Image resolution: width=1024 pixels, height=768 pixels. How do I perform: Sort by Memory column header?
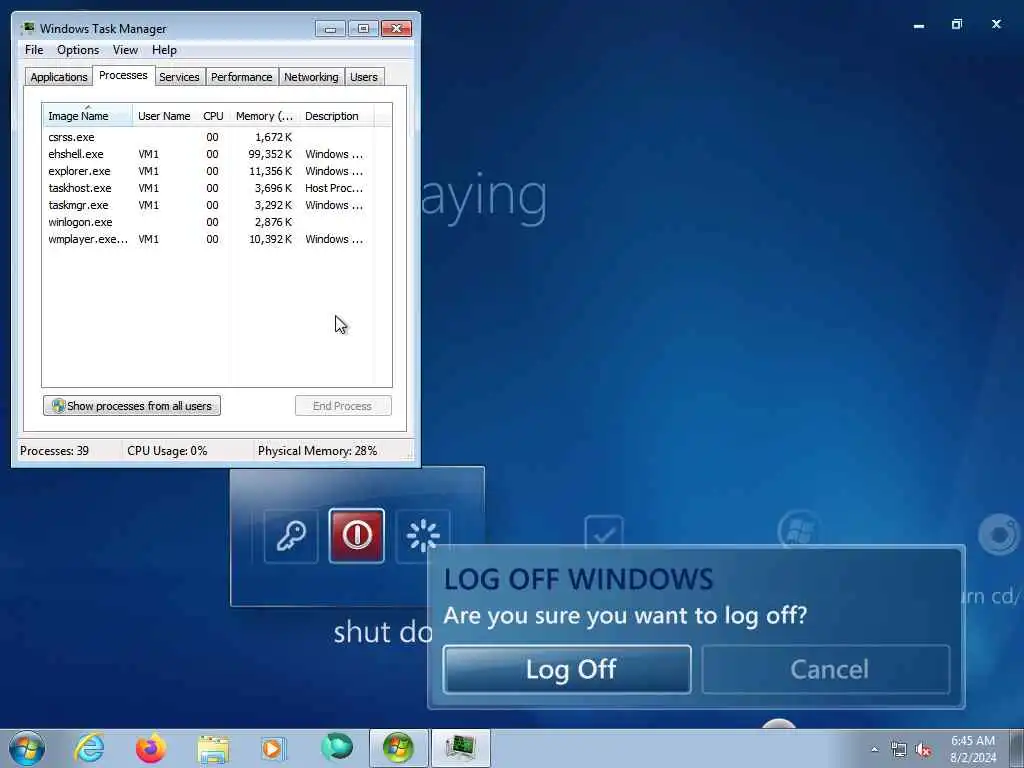click(x=264, y=116)
